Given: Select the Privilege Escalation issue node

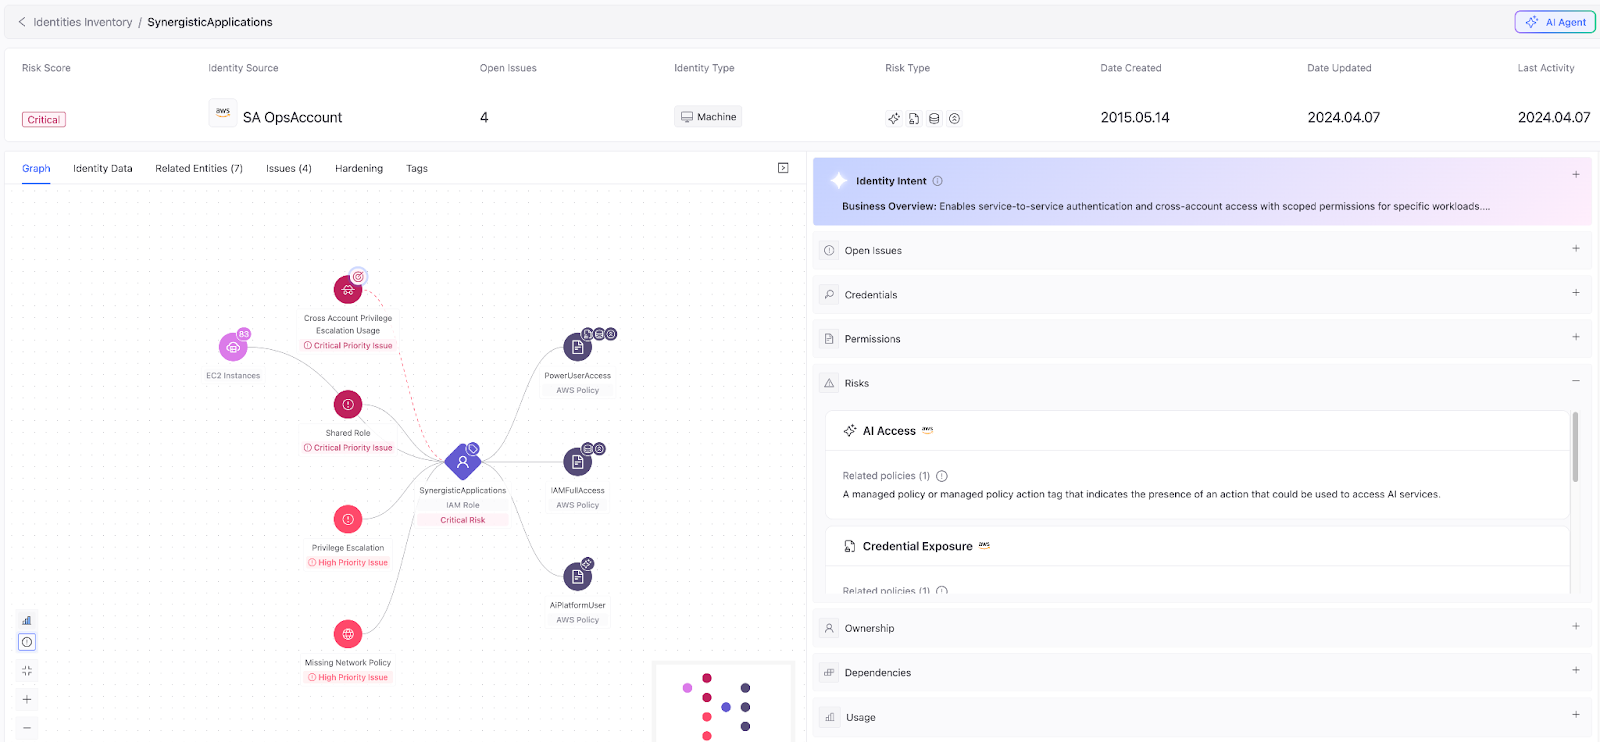Looking at the screenshot, I should pos(348,519).
